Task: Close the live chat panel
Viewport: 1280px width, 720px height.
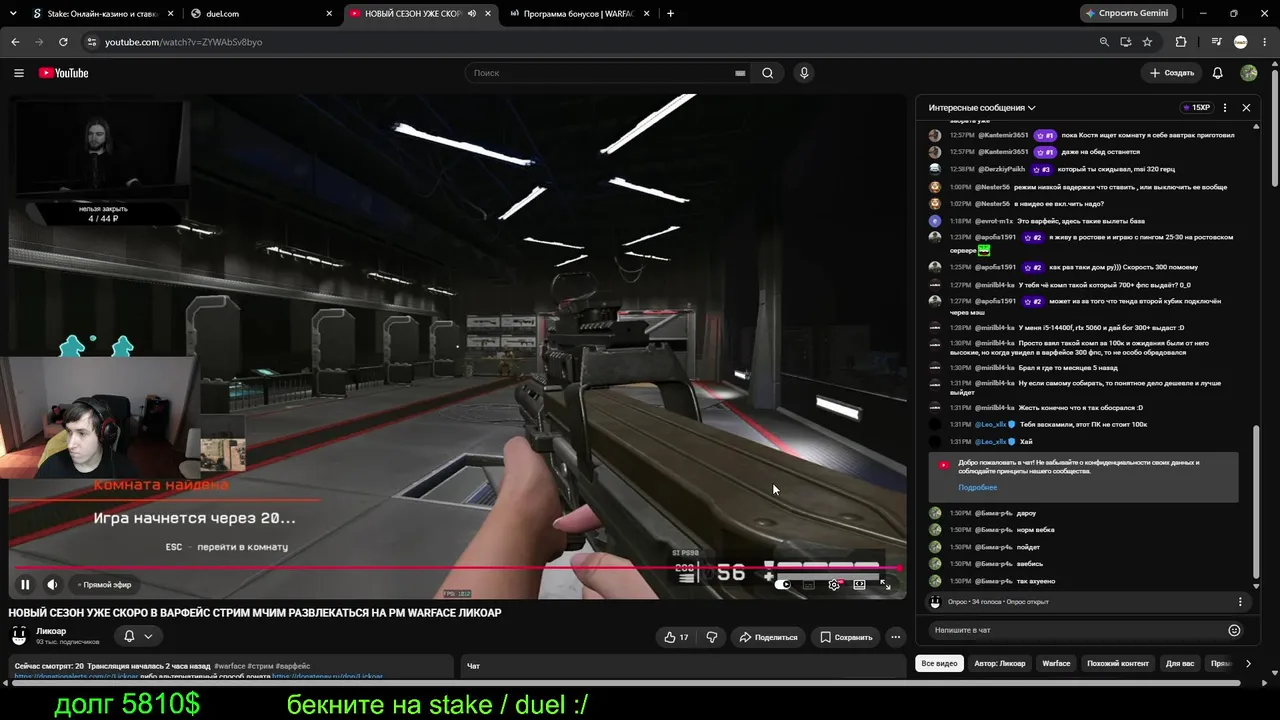Action: coord(1246,107)
